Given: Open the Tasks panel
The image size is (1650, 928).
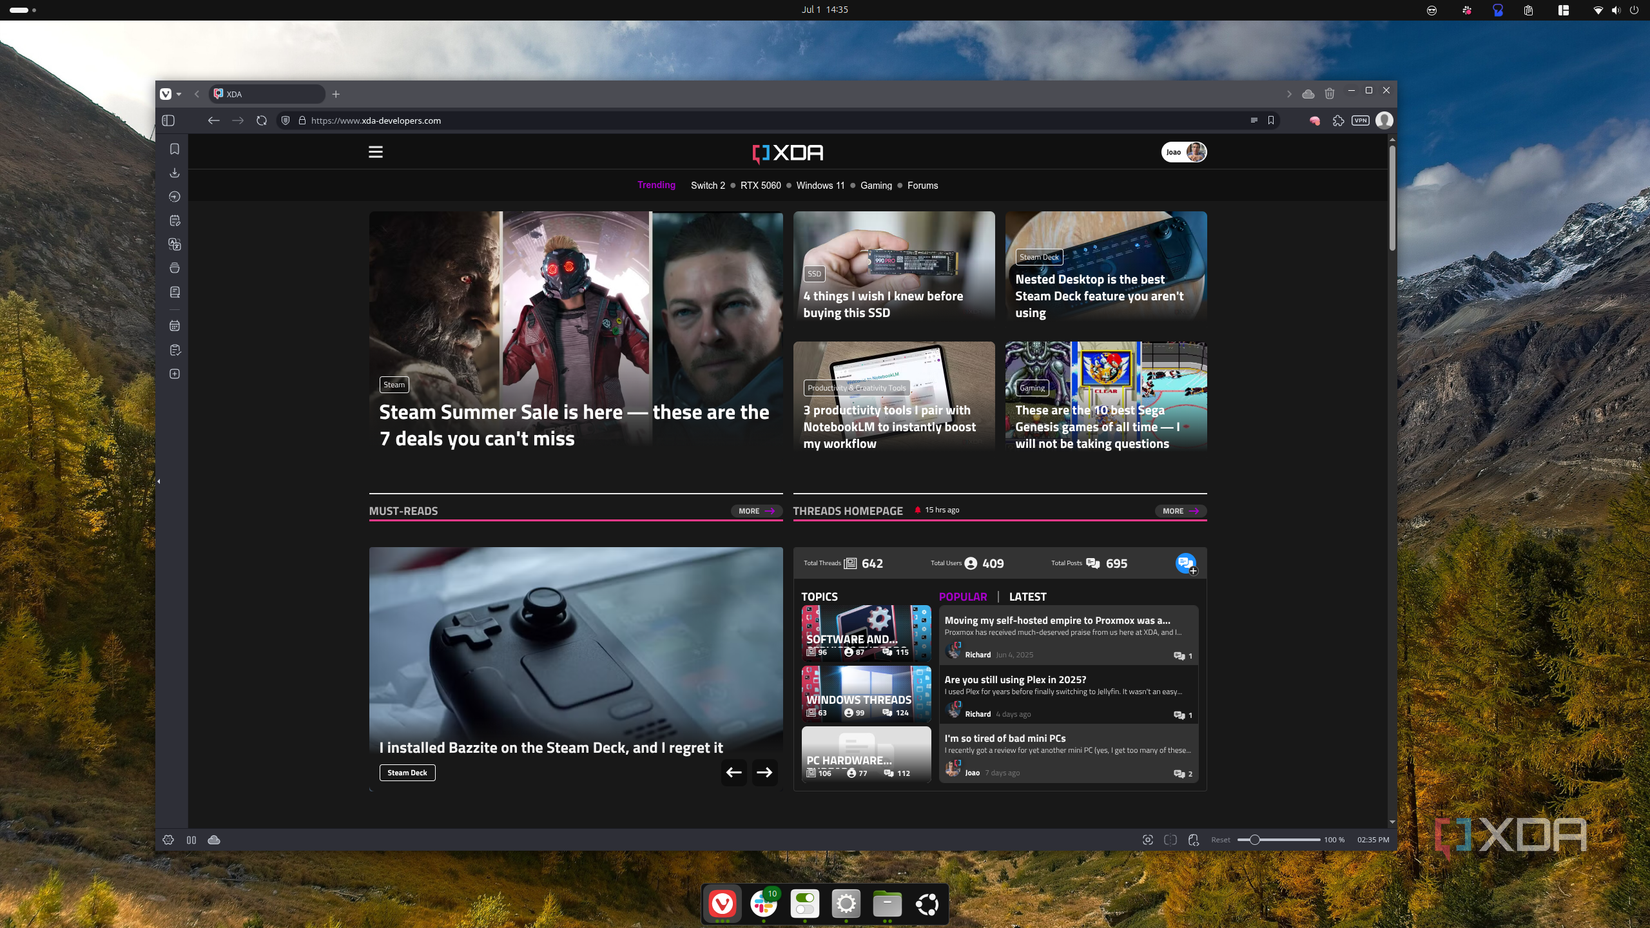Looking at the screenshot, I should [174, 349].
